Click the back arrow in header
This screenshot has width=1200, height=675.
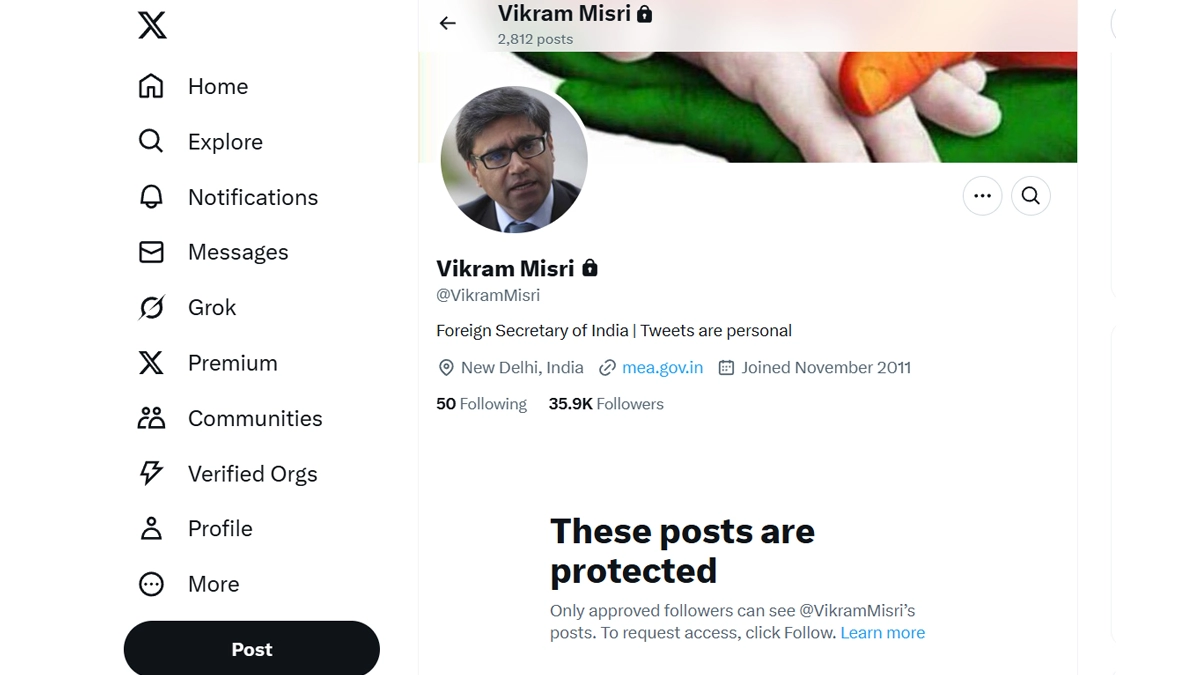click(x=447, y=23)
